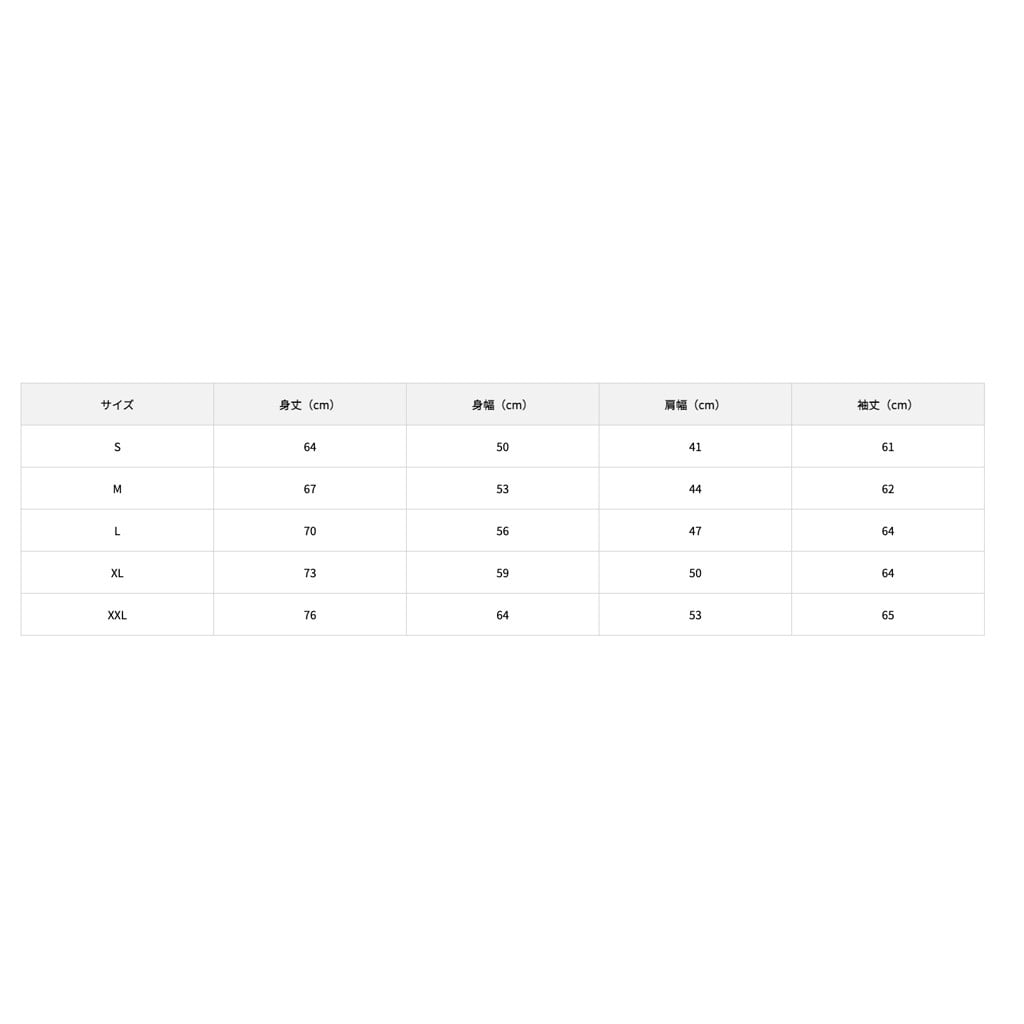Click the 身丈 value 73 for XL
The width and height of the screenshot is (1024, 1024).
click(x=310, y=573)
